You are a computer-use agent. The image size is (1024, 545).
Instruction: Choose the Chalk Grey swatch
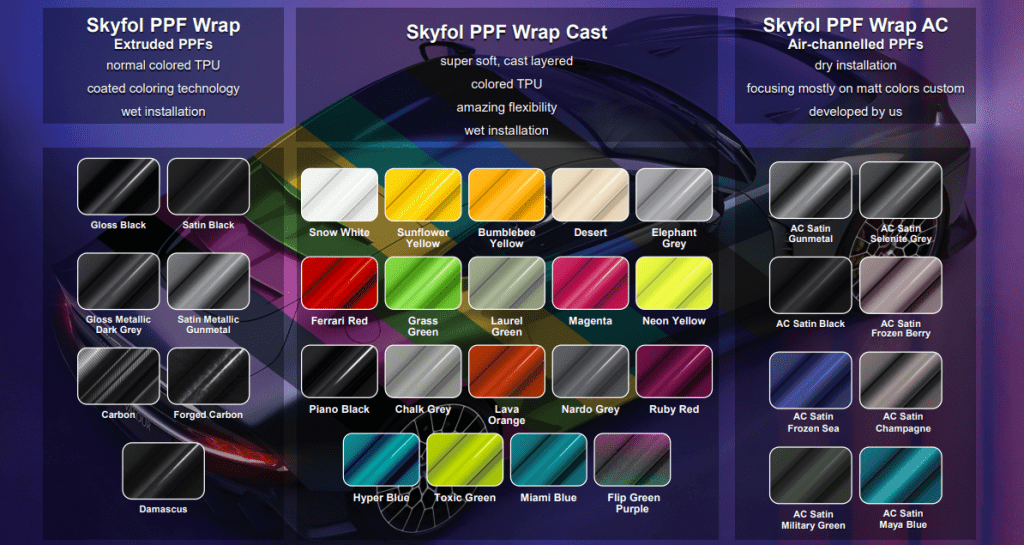(423, 371)
